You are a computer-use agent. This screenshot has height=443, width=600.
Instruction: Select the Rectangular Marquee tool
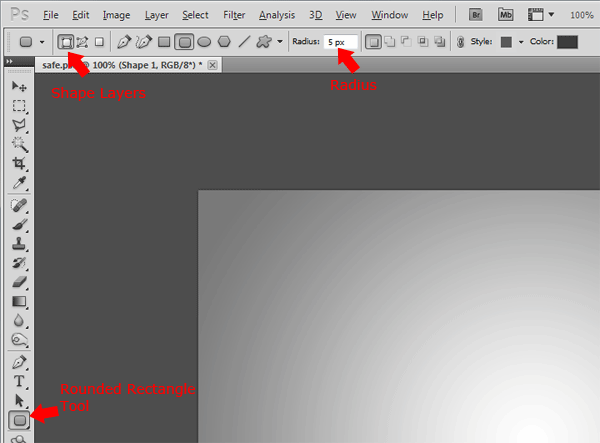[19, 106]
